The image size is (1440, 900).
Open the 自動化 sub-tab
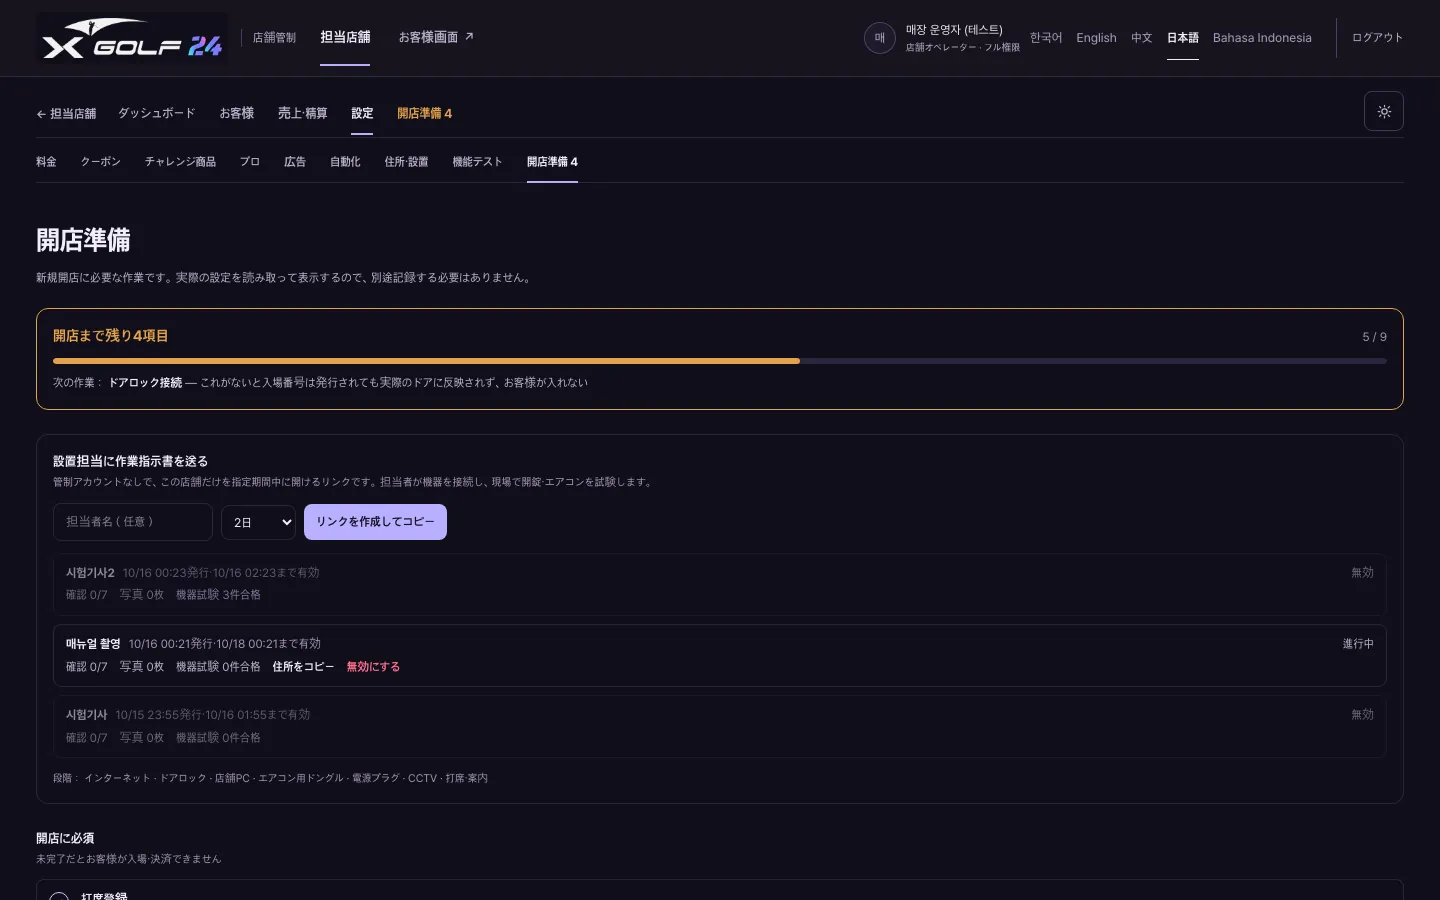(345, 162)
